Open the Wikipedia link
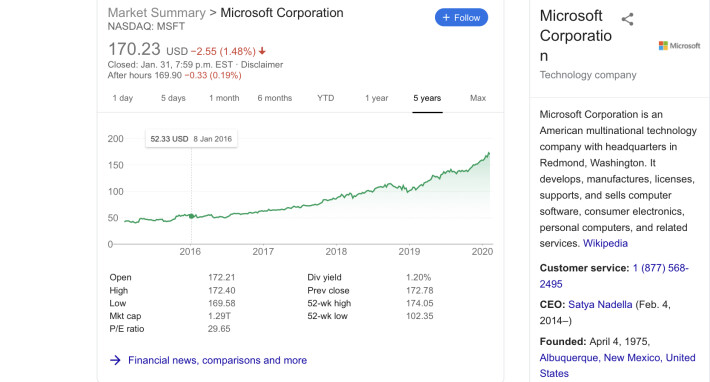This screenshot has width=710, height=382. [605, 244]
